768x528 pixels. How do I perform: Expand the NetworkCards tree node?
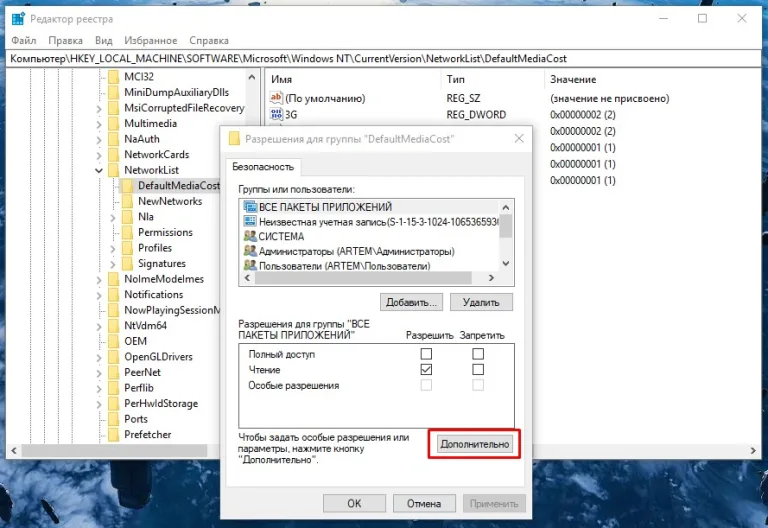pos(99,156)
